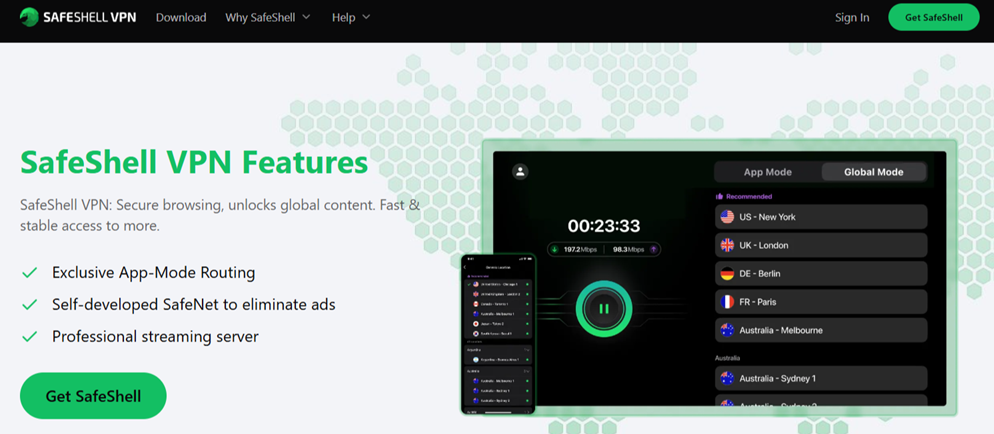Click the French flag icon

pos(727,302)
